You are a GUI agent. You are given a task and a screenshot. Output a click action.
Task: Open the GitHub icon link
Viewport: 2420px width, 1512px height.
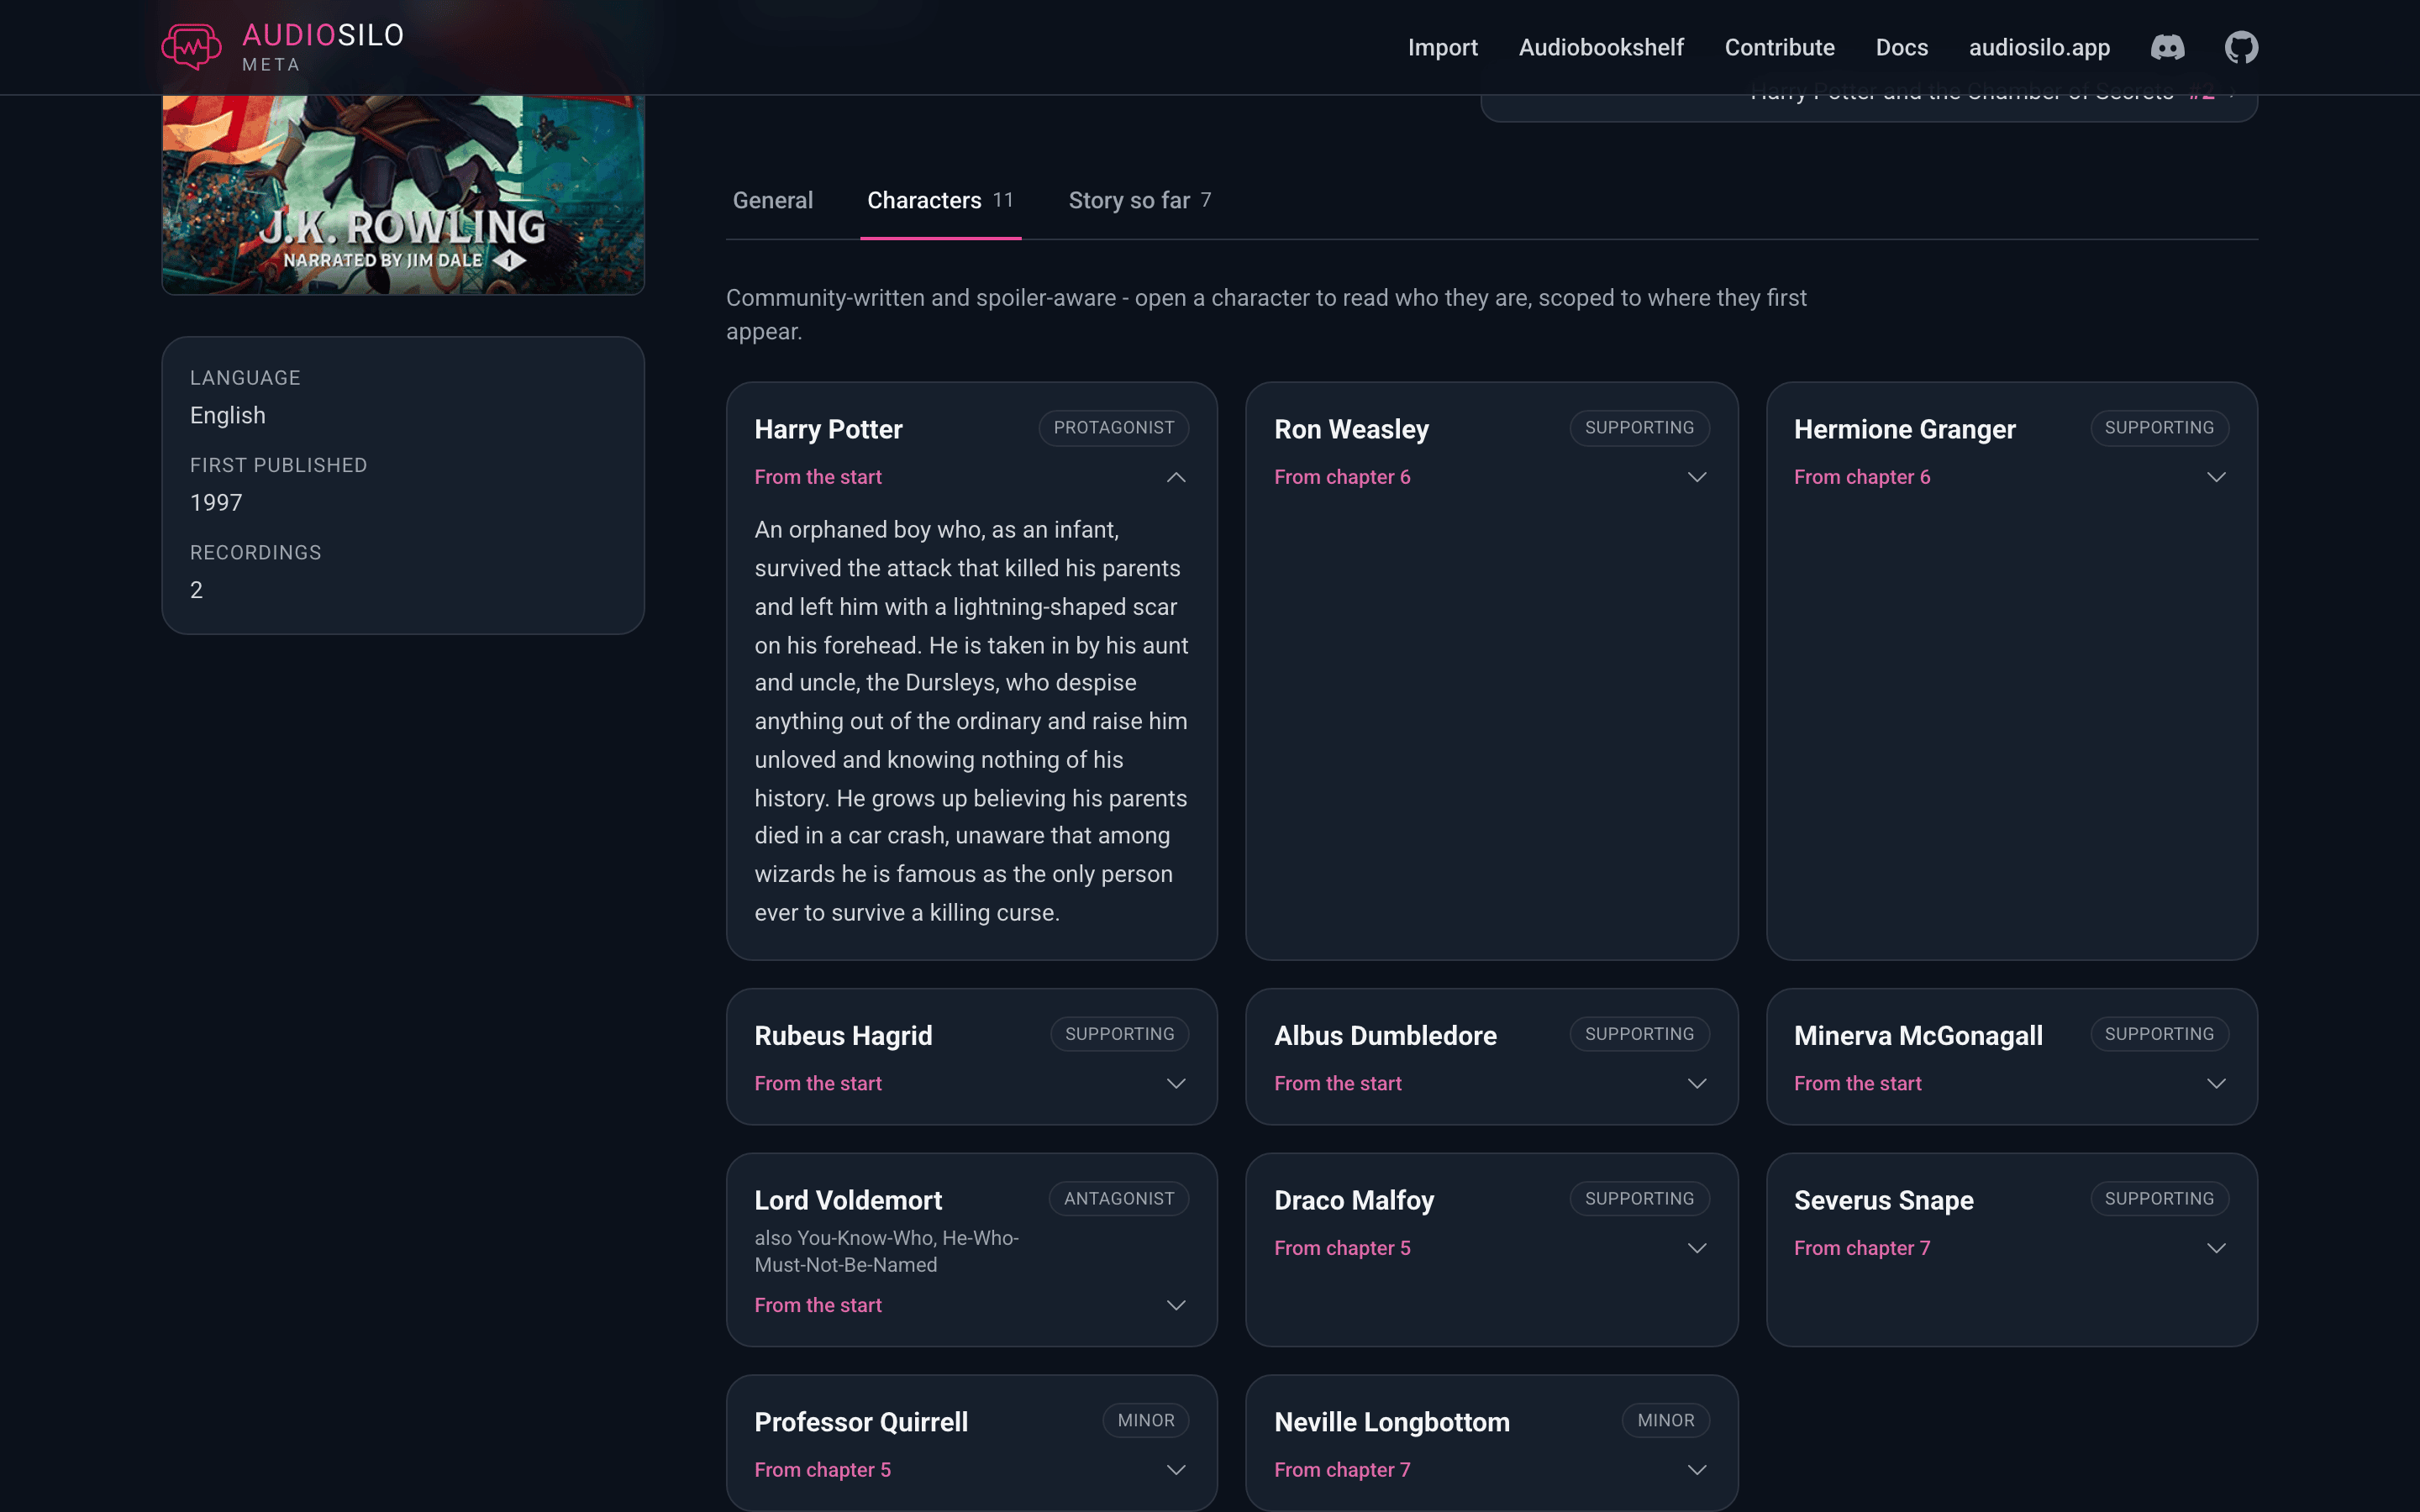tap(2241, 47)
